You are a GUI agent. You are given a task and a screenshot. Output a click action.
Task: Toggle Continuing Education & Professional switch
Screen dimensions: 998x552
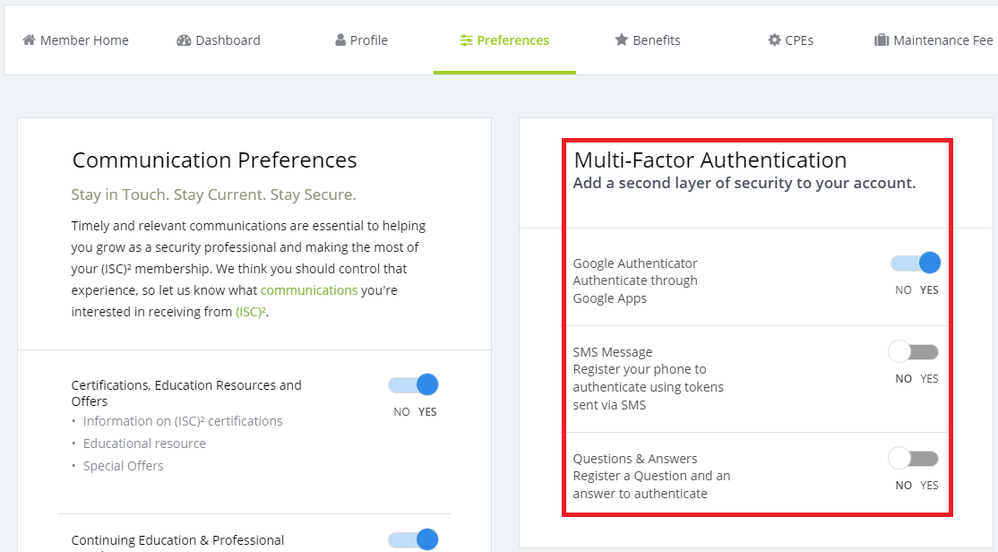click(x=413, y=540)
